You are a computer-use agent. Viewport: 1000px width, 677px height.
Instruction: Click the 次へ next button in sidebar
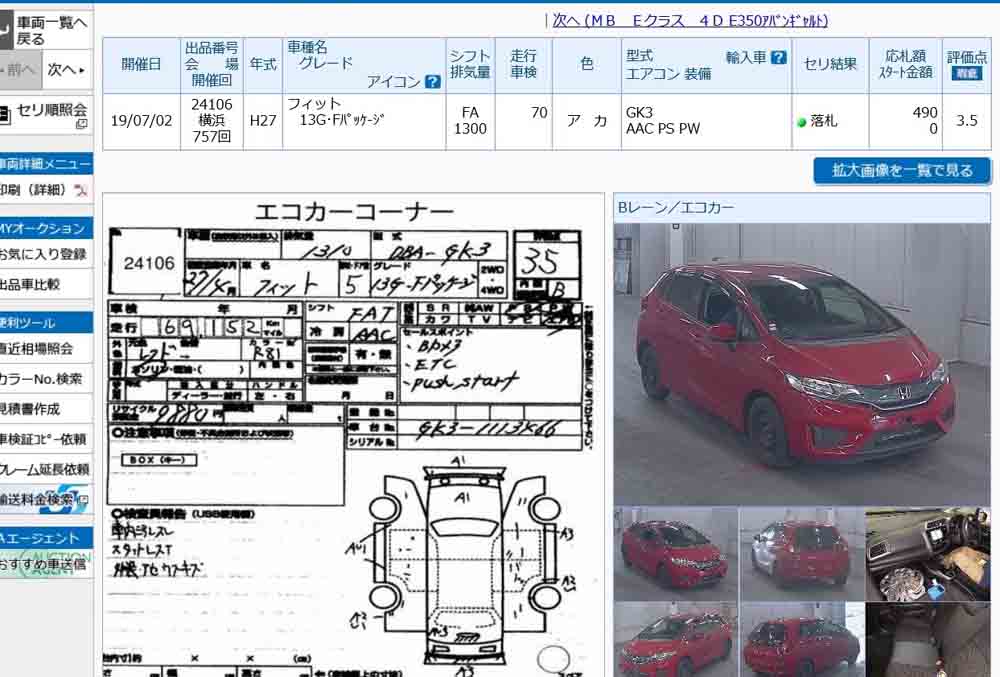click(x=67, y=69)
